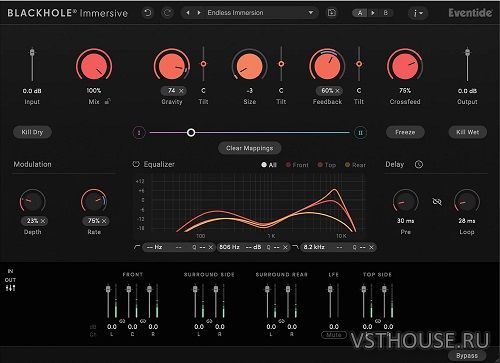Screen dimensions: 500x363
Task: Adjust the Input level fader
Action: coord(32,53)
